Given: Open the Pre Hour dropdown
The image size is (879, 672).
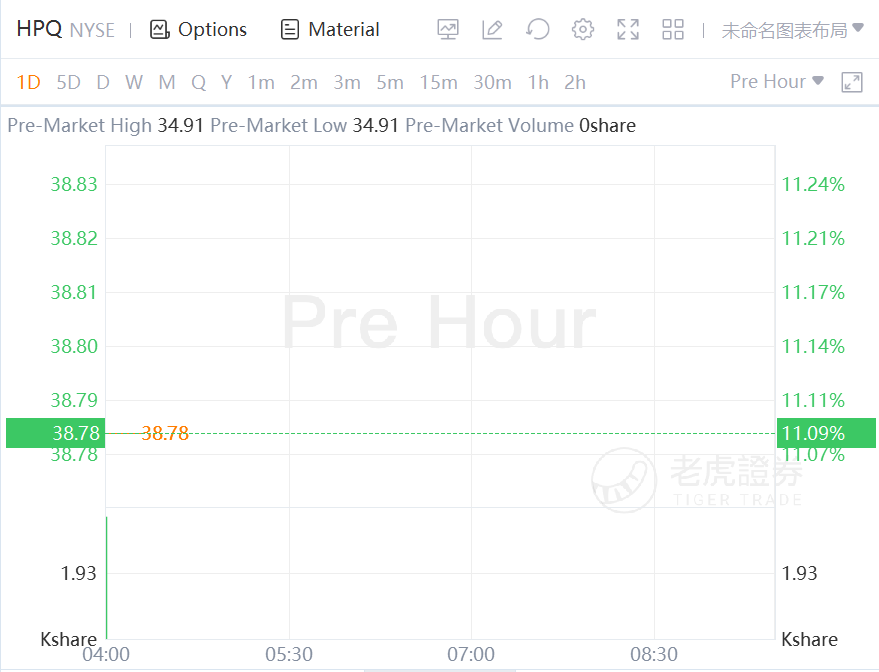Looking at the screenshot, I should click(x=777, y=81).
